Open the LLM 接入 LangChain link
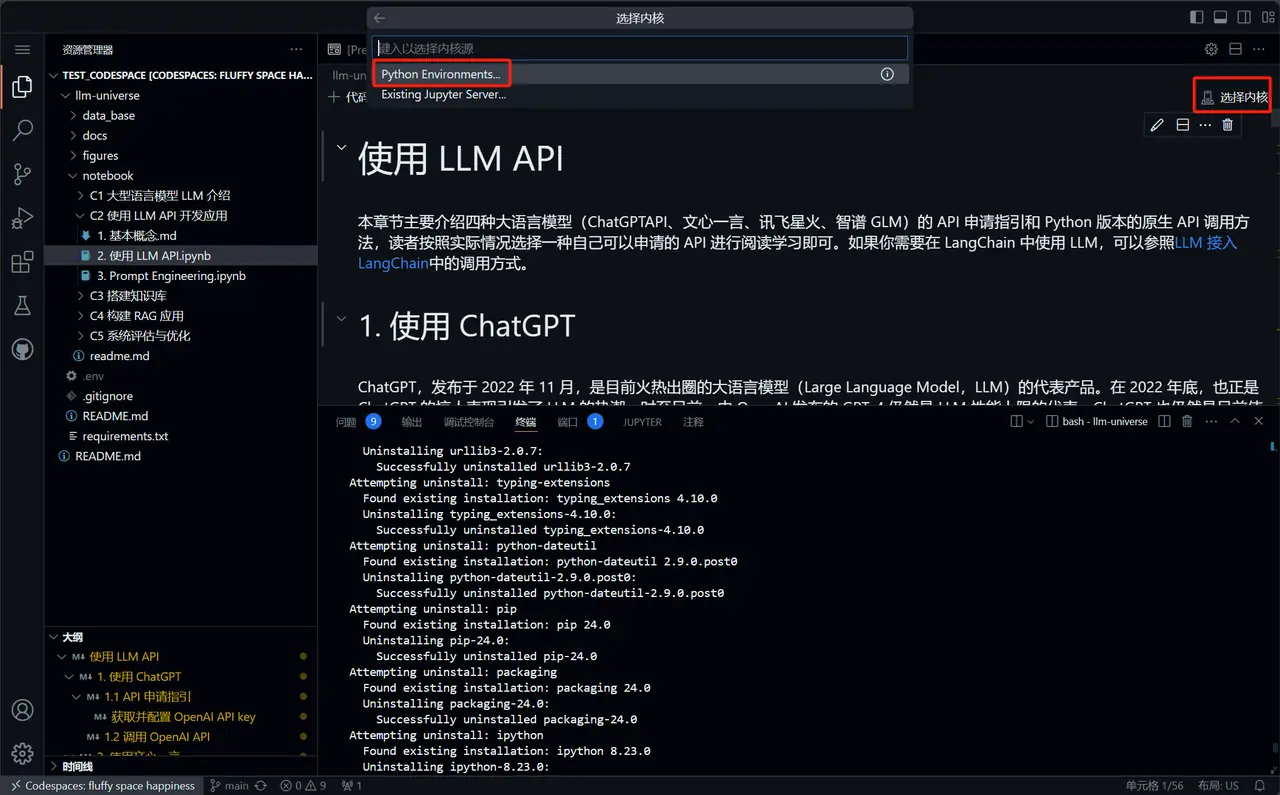 click(x=1205, y=242)
